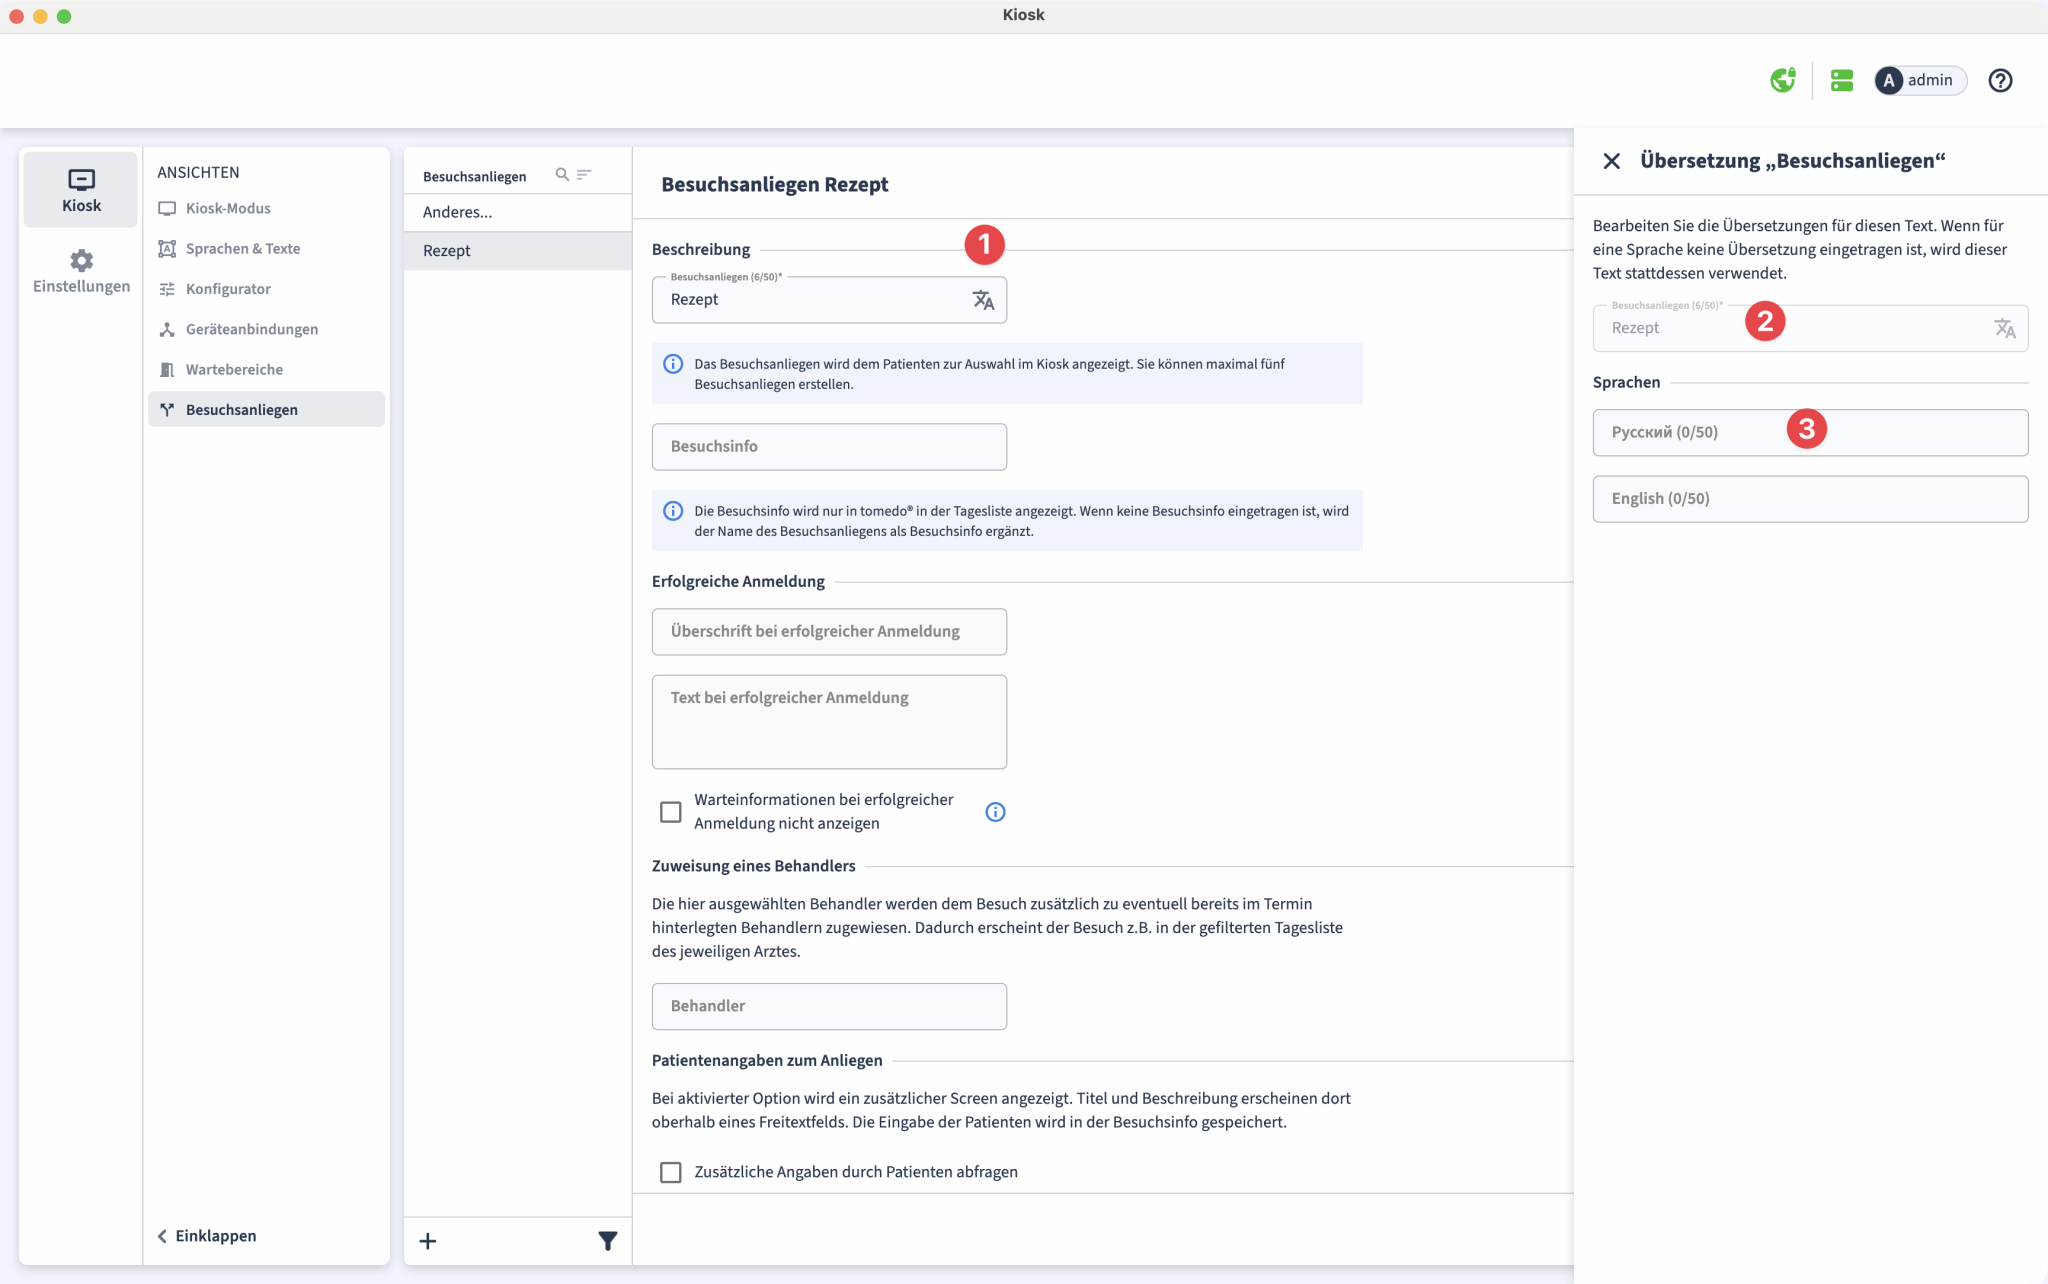Open the admin account menu
The width and height of the screenshot is (2048, 1284).
(x=1918, y=80)
